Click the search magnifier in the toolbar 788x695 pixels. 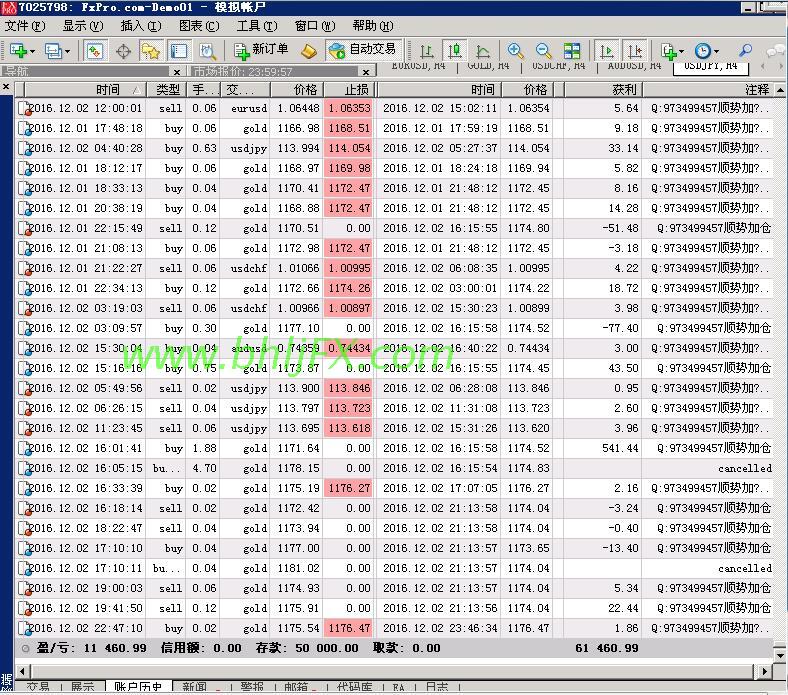(x=745, y=50)
